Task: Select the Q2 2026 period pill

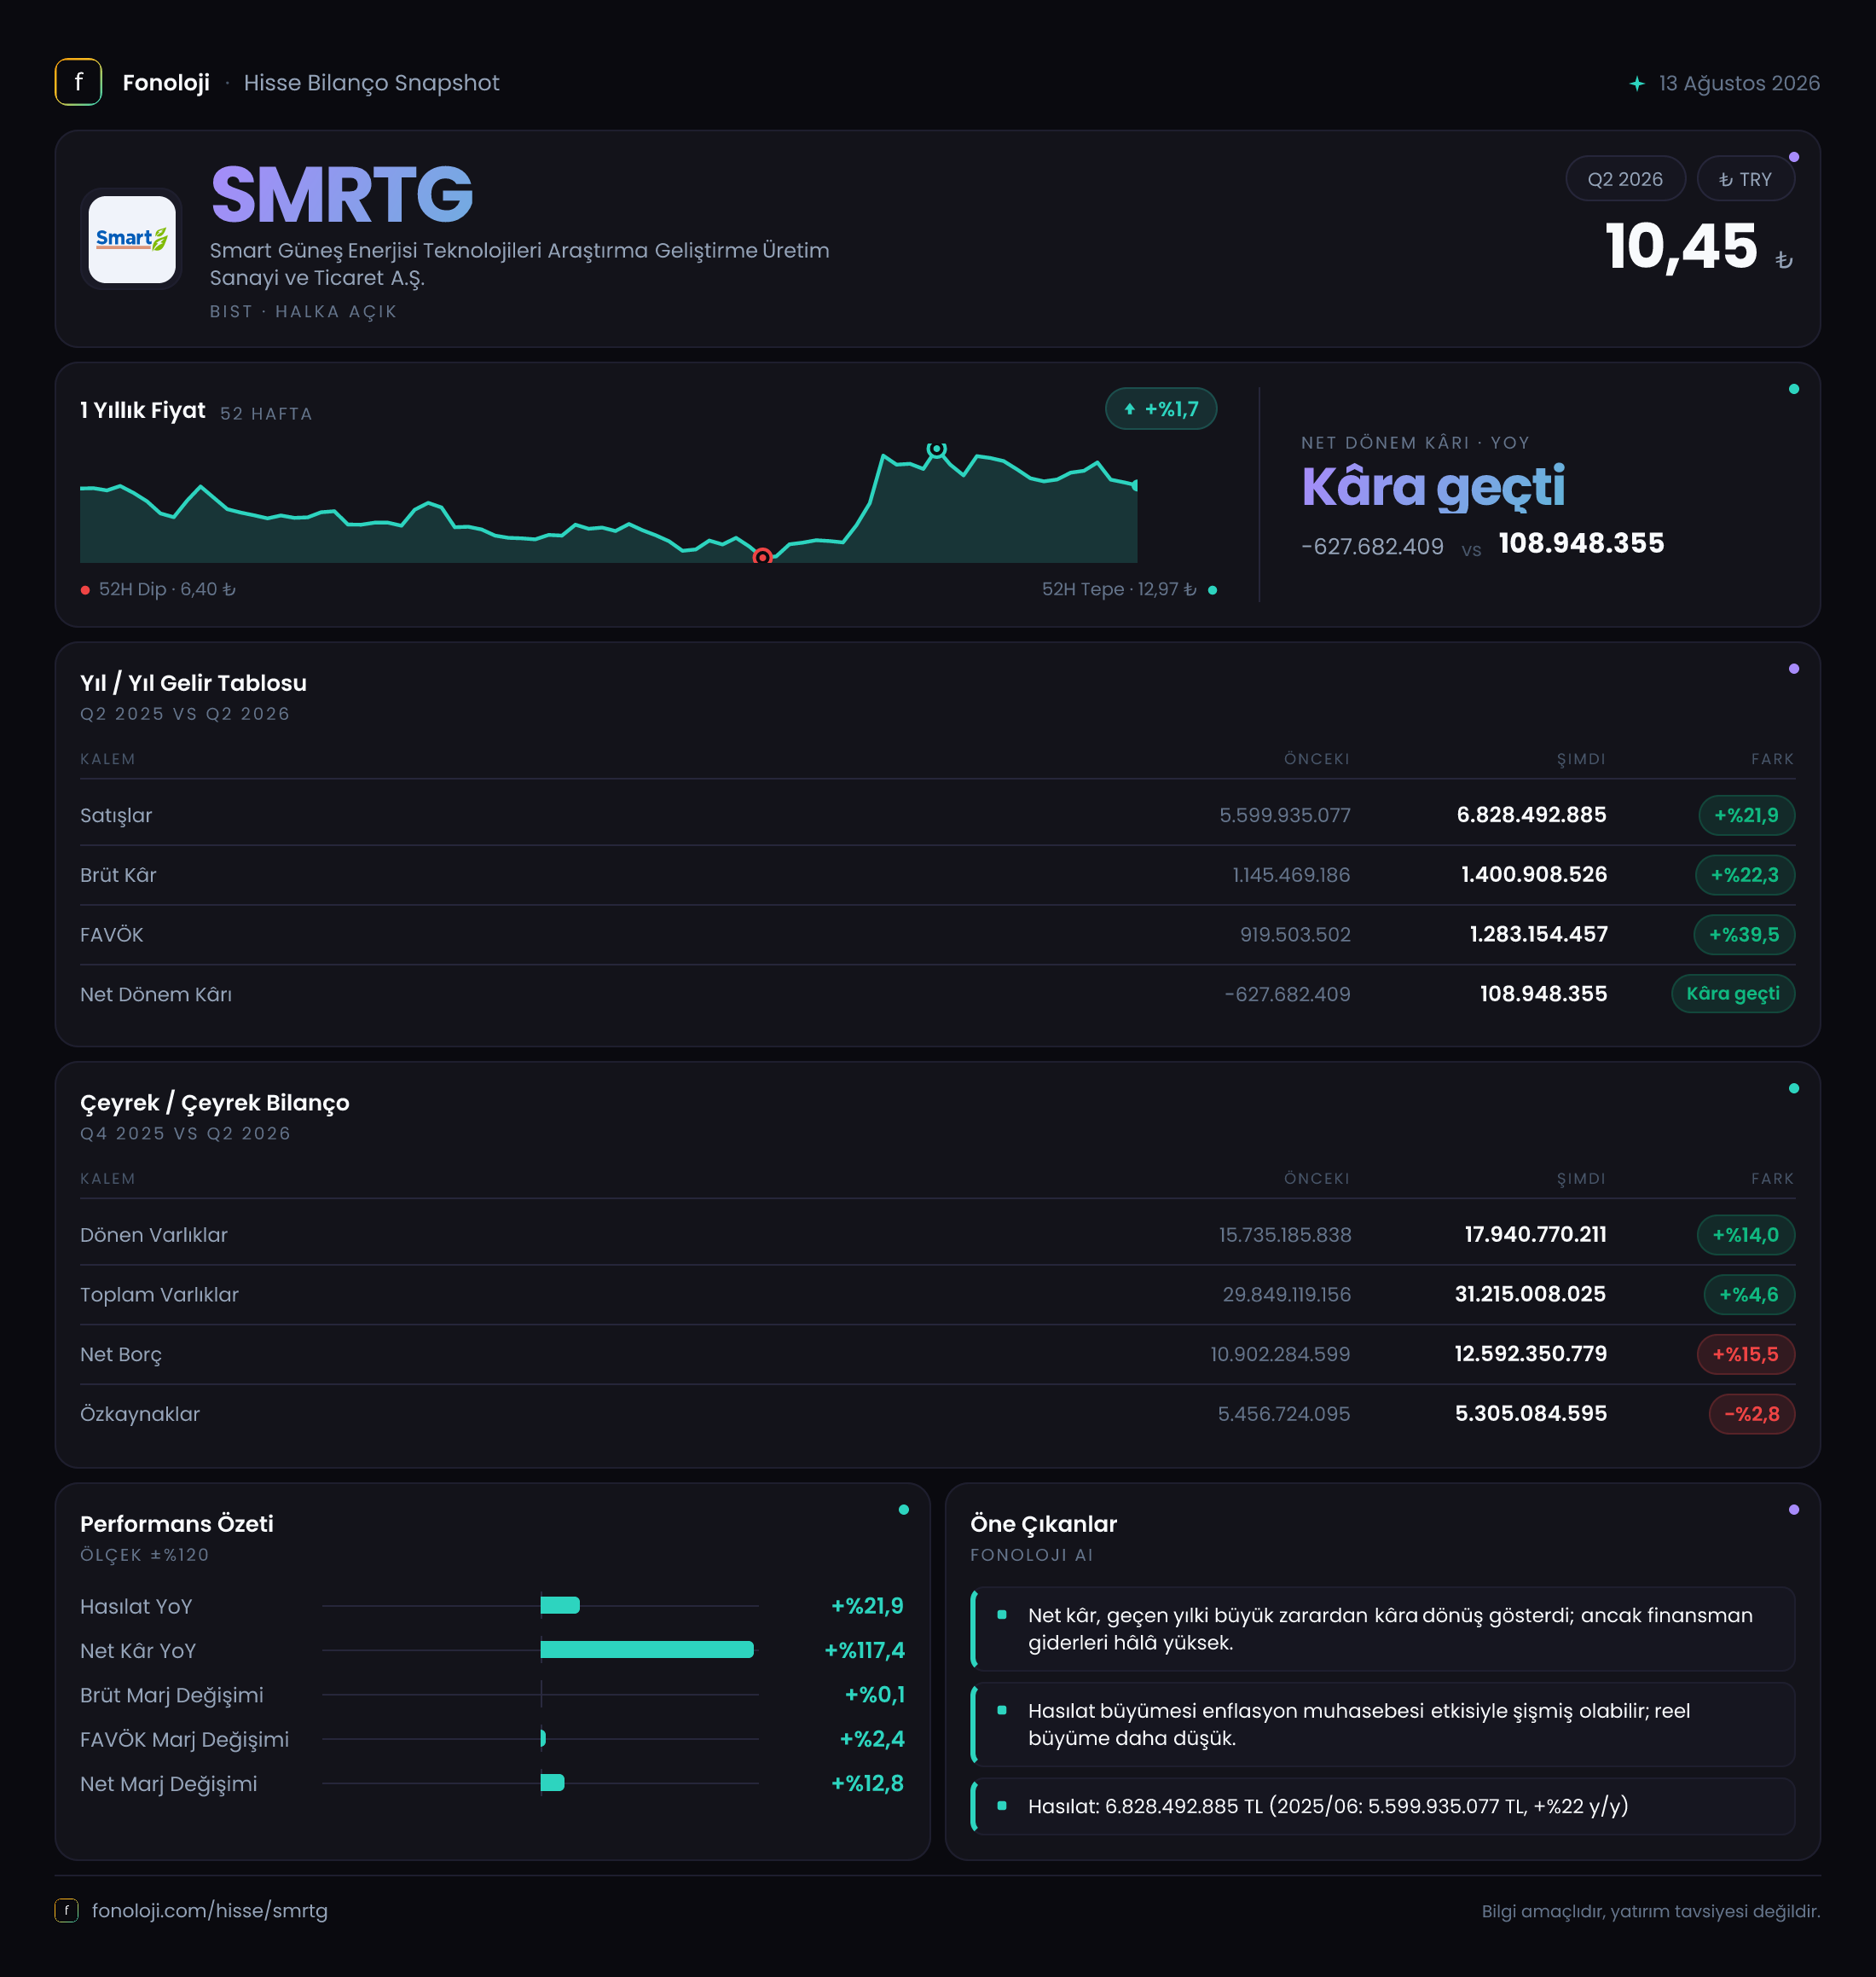Action: click(x=1625, y=179)
